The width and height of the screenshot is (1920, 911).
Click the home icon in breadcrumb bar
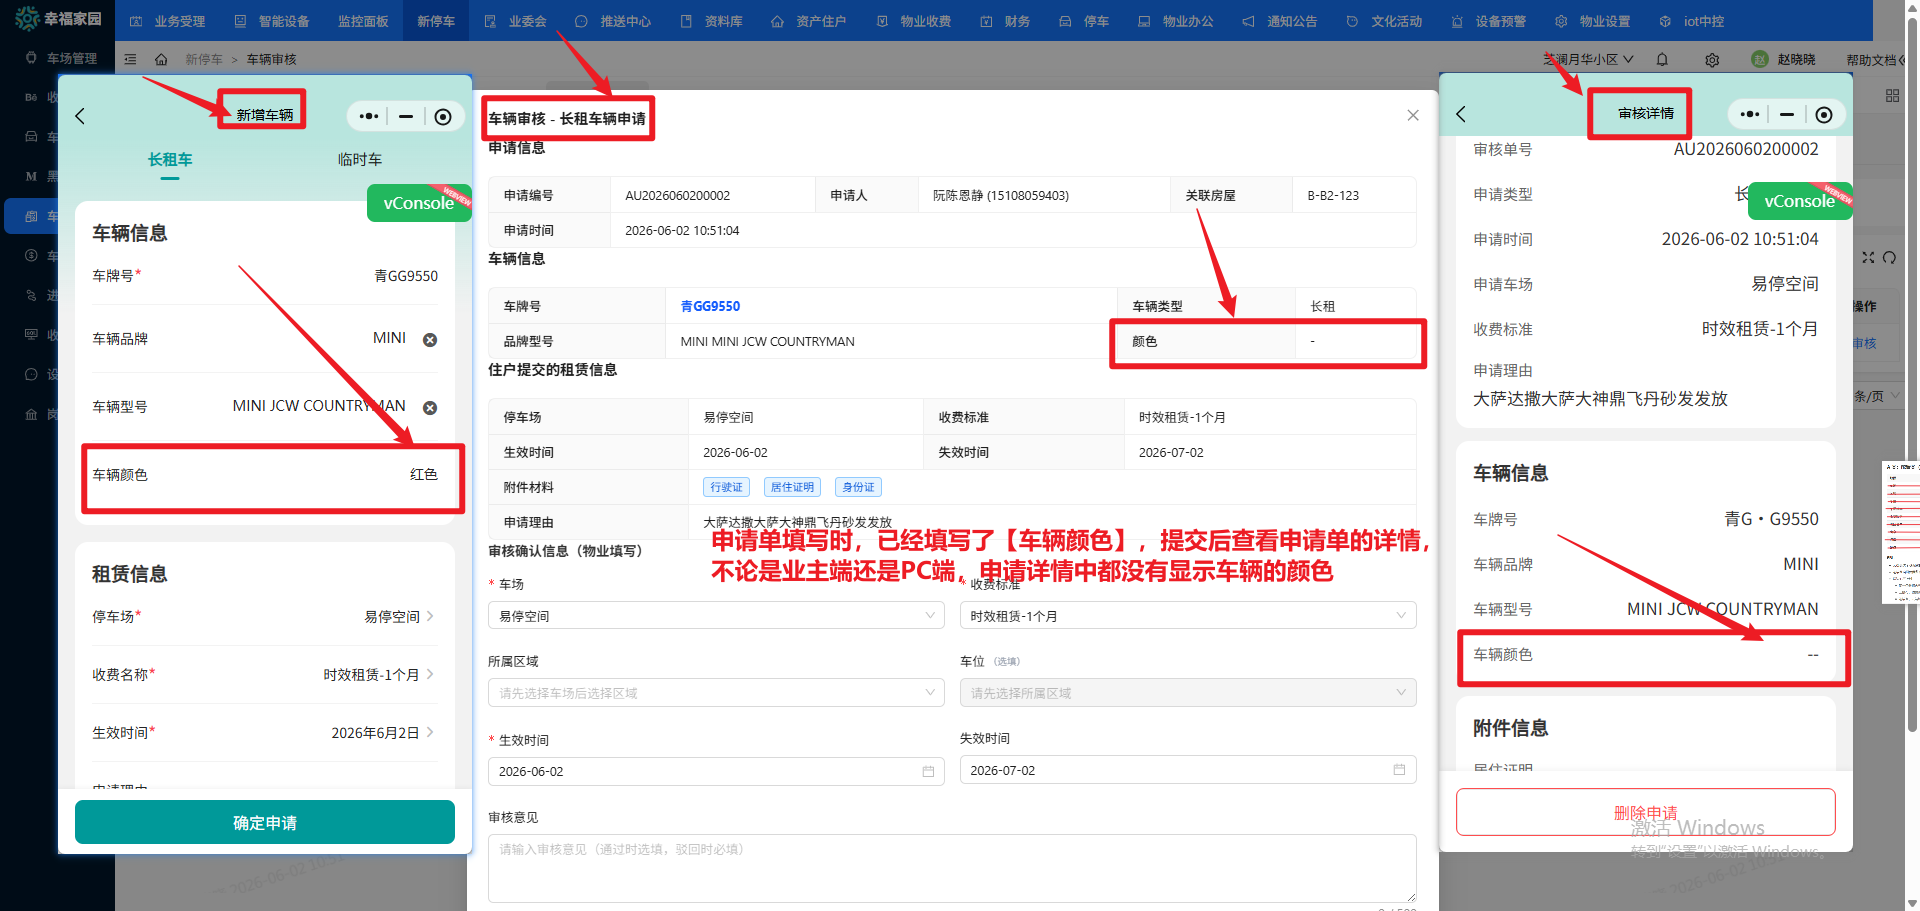161,60
